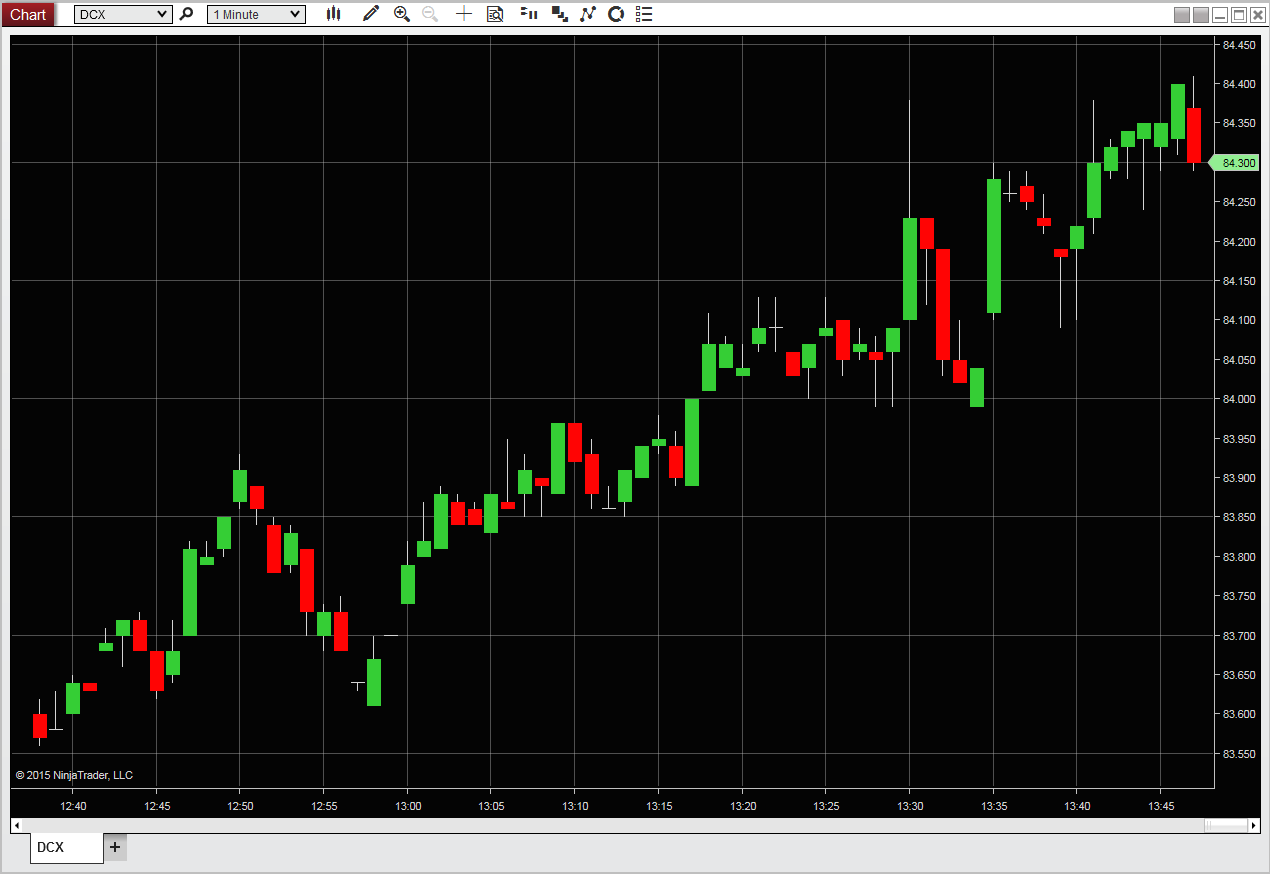The image size is (1270, 874).
Task: Open the chart Properties list icon
Action: tap(644, 14)
